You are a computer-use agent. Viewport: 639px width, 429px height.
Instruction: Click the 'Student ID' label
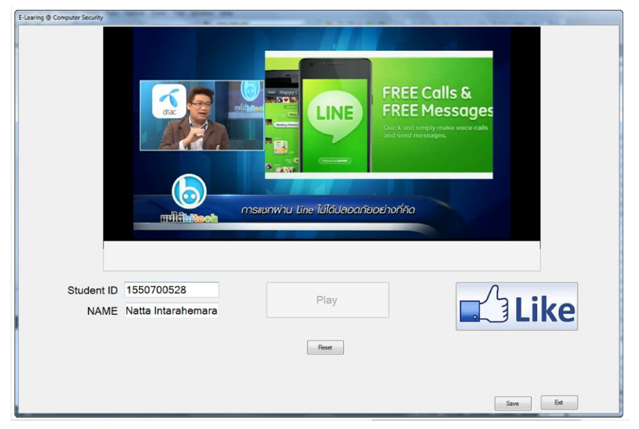92,290
